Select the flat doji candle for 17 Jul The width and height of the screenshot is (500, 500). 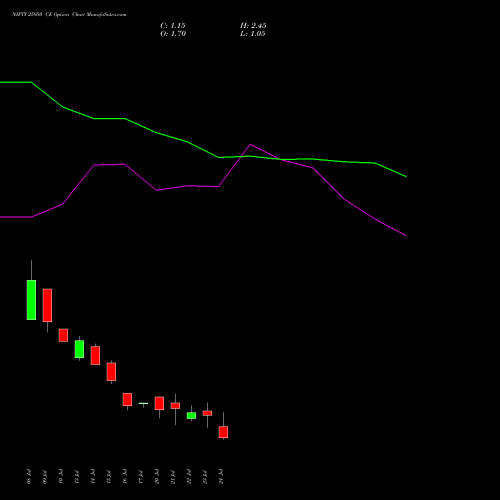143,404
